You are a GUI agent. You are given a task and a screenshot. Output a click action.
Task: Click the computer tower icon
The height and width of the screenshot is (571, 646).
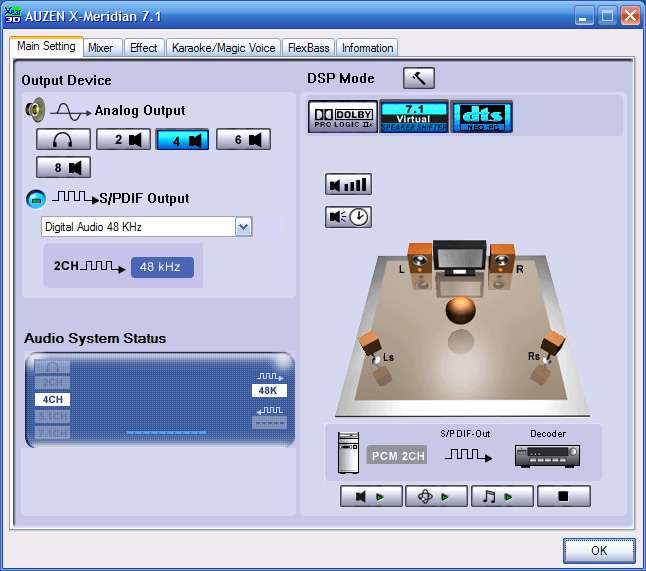pyautogui.click(x=348, y=452)
